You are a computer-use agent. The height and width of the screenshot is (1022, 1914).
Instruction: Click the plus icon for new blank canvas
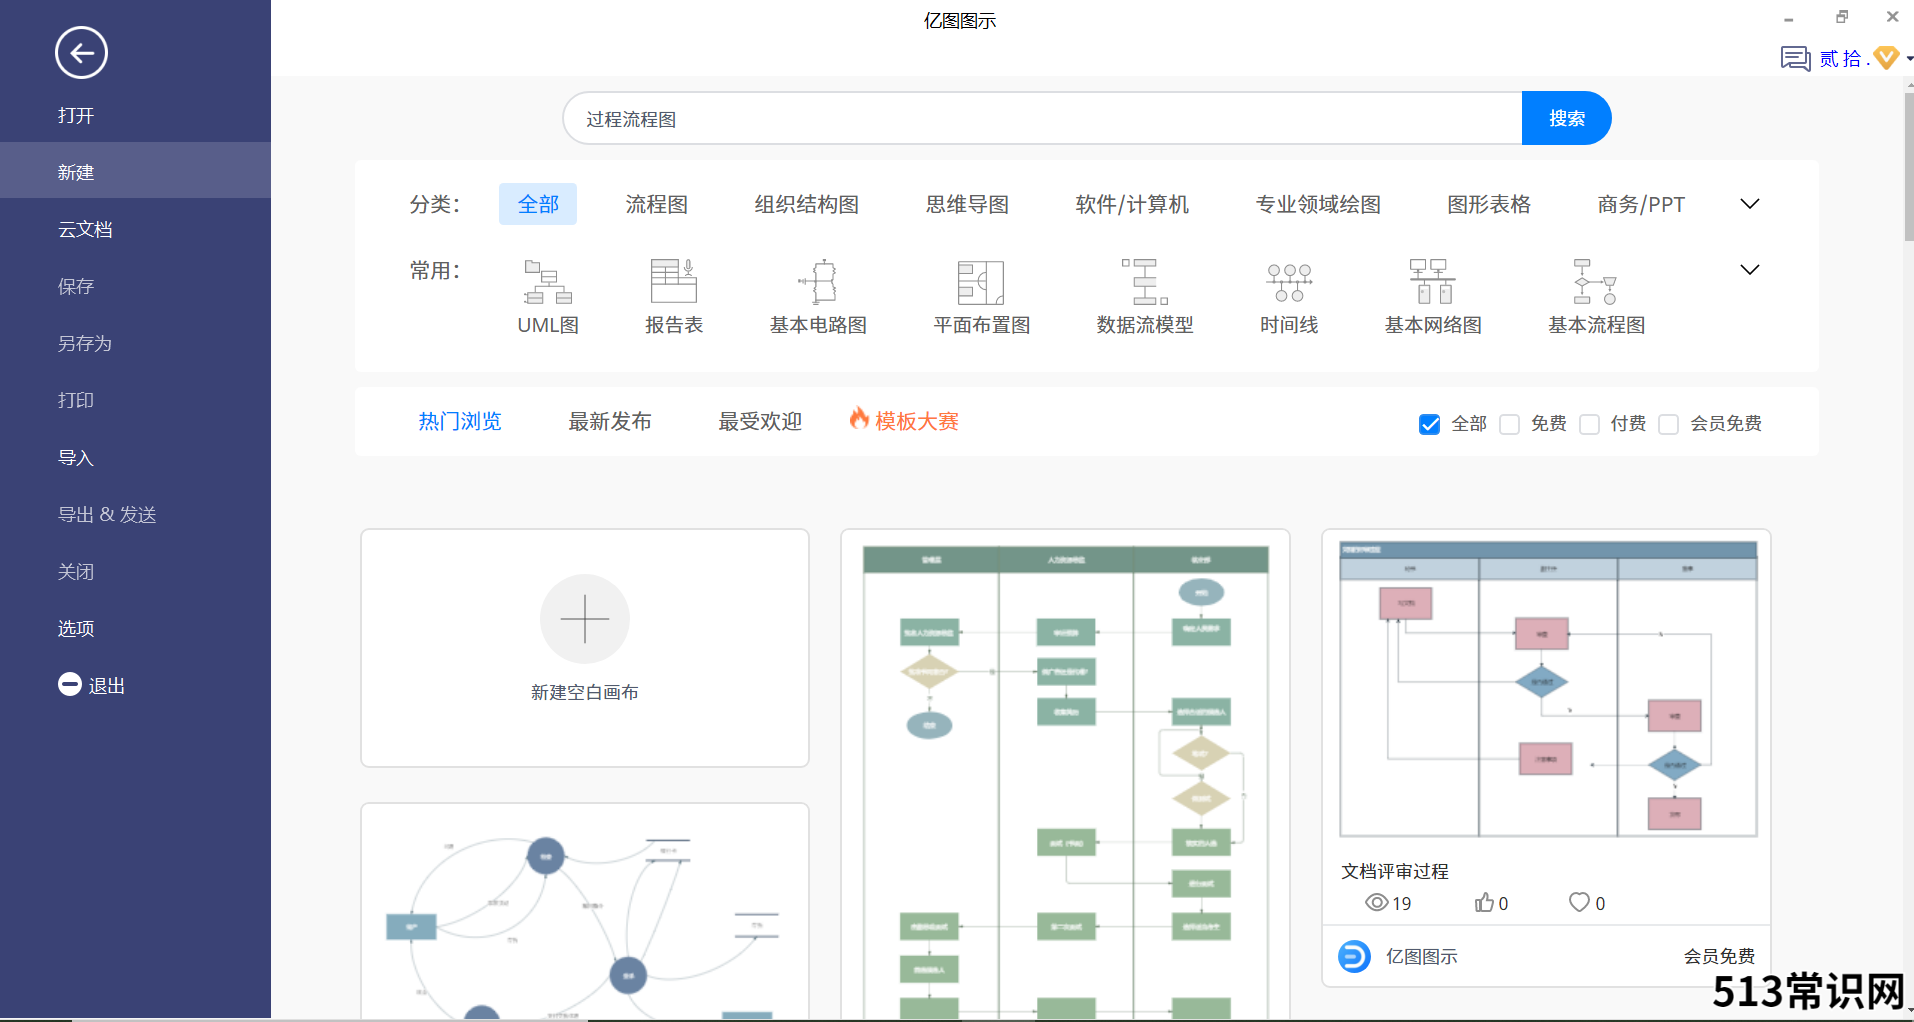click(585, 619)
